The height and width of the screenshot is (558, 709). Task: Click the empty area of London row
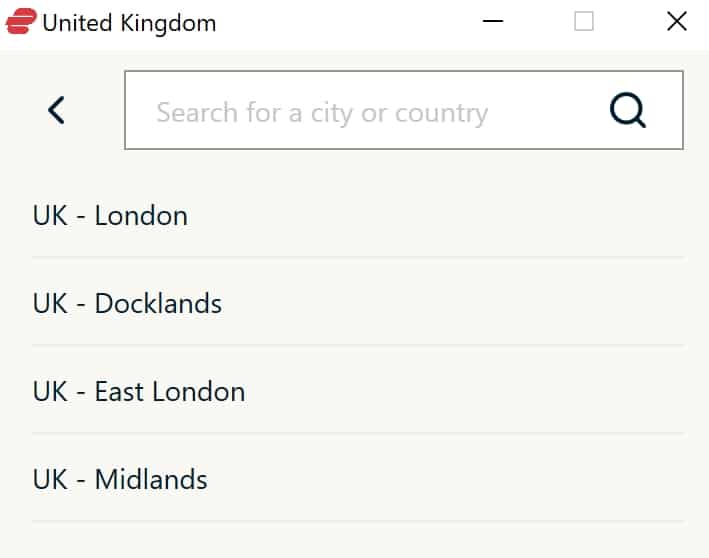[x=434, y=215]
